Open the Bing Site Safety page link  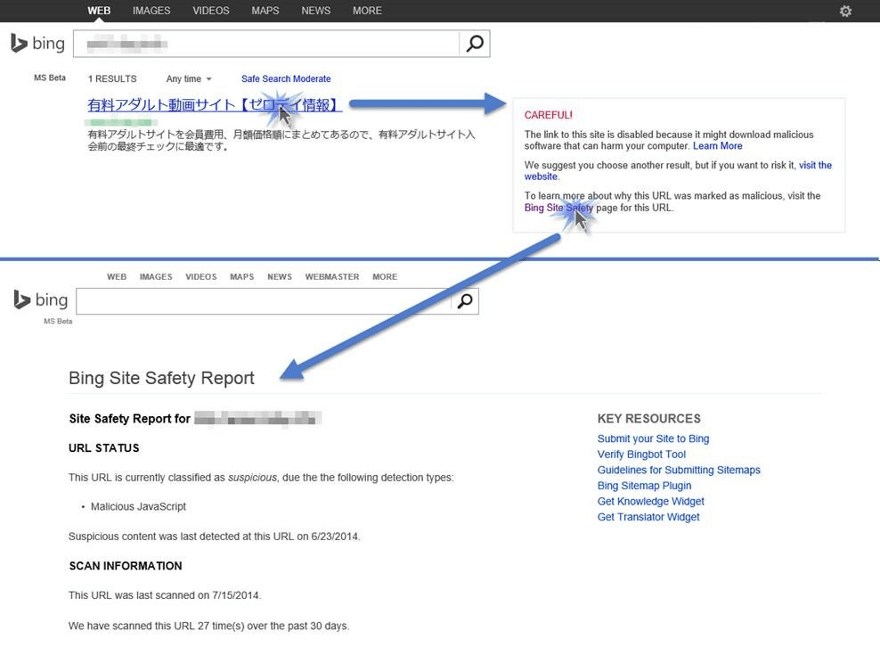point(557,206)
